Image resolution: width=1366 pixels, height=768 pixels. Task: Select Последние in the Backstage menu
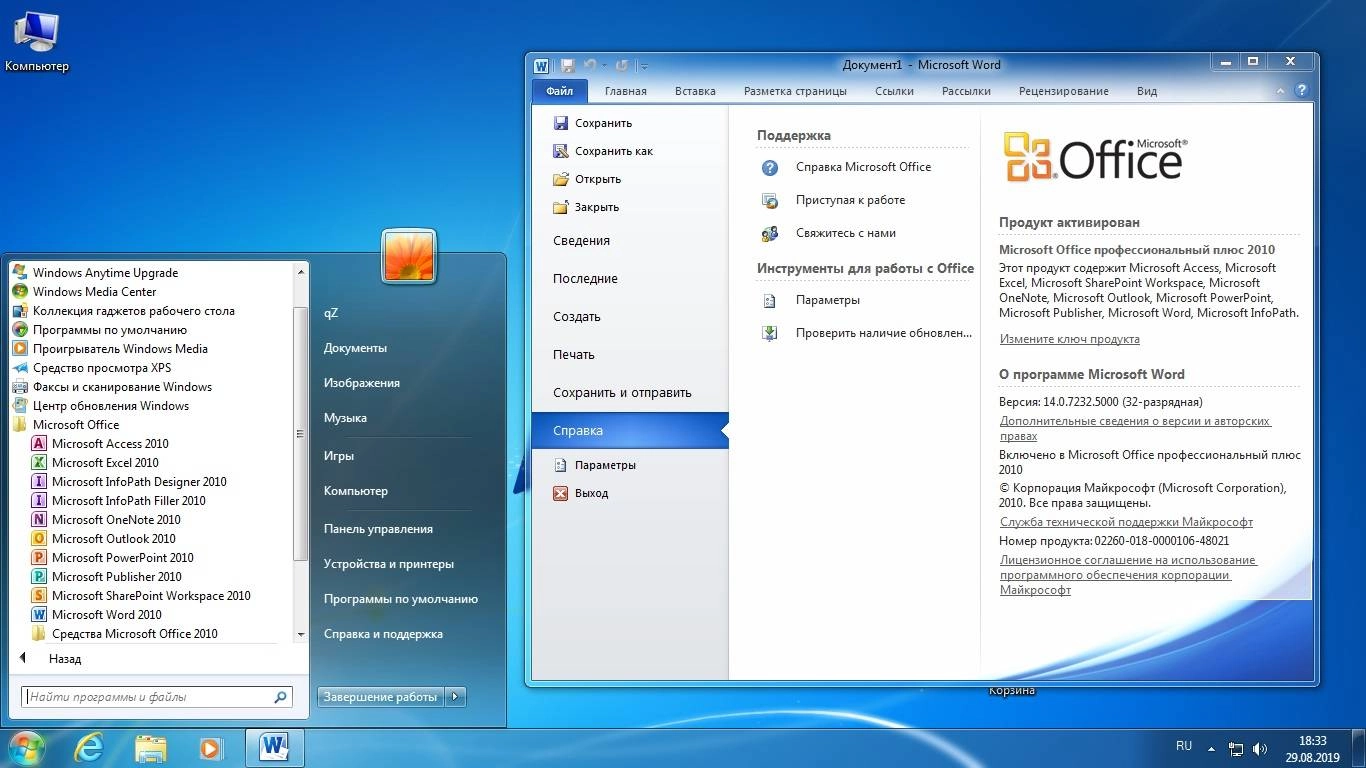[630, 279]
